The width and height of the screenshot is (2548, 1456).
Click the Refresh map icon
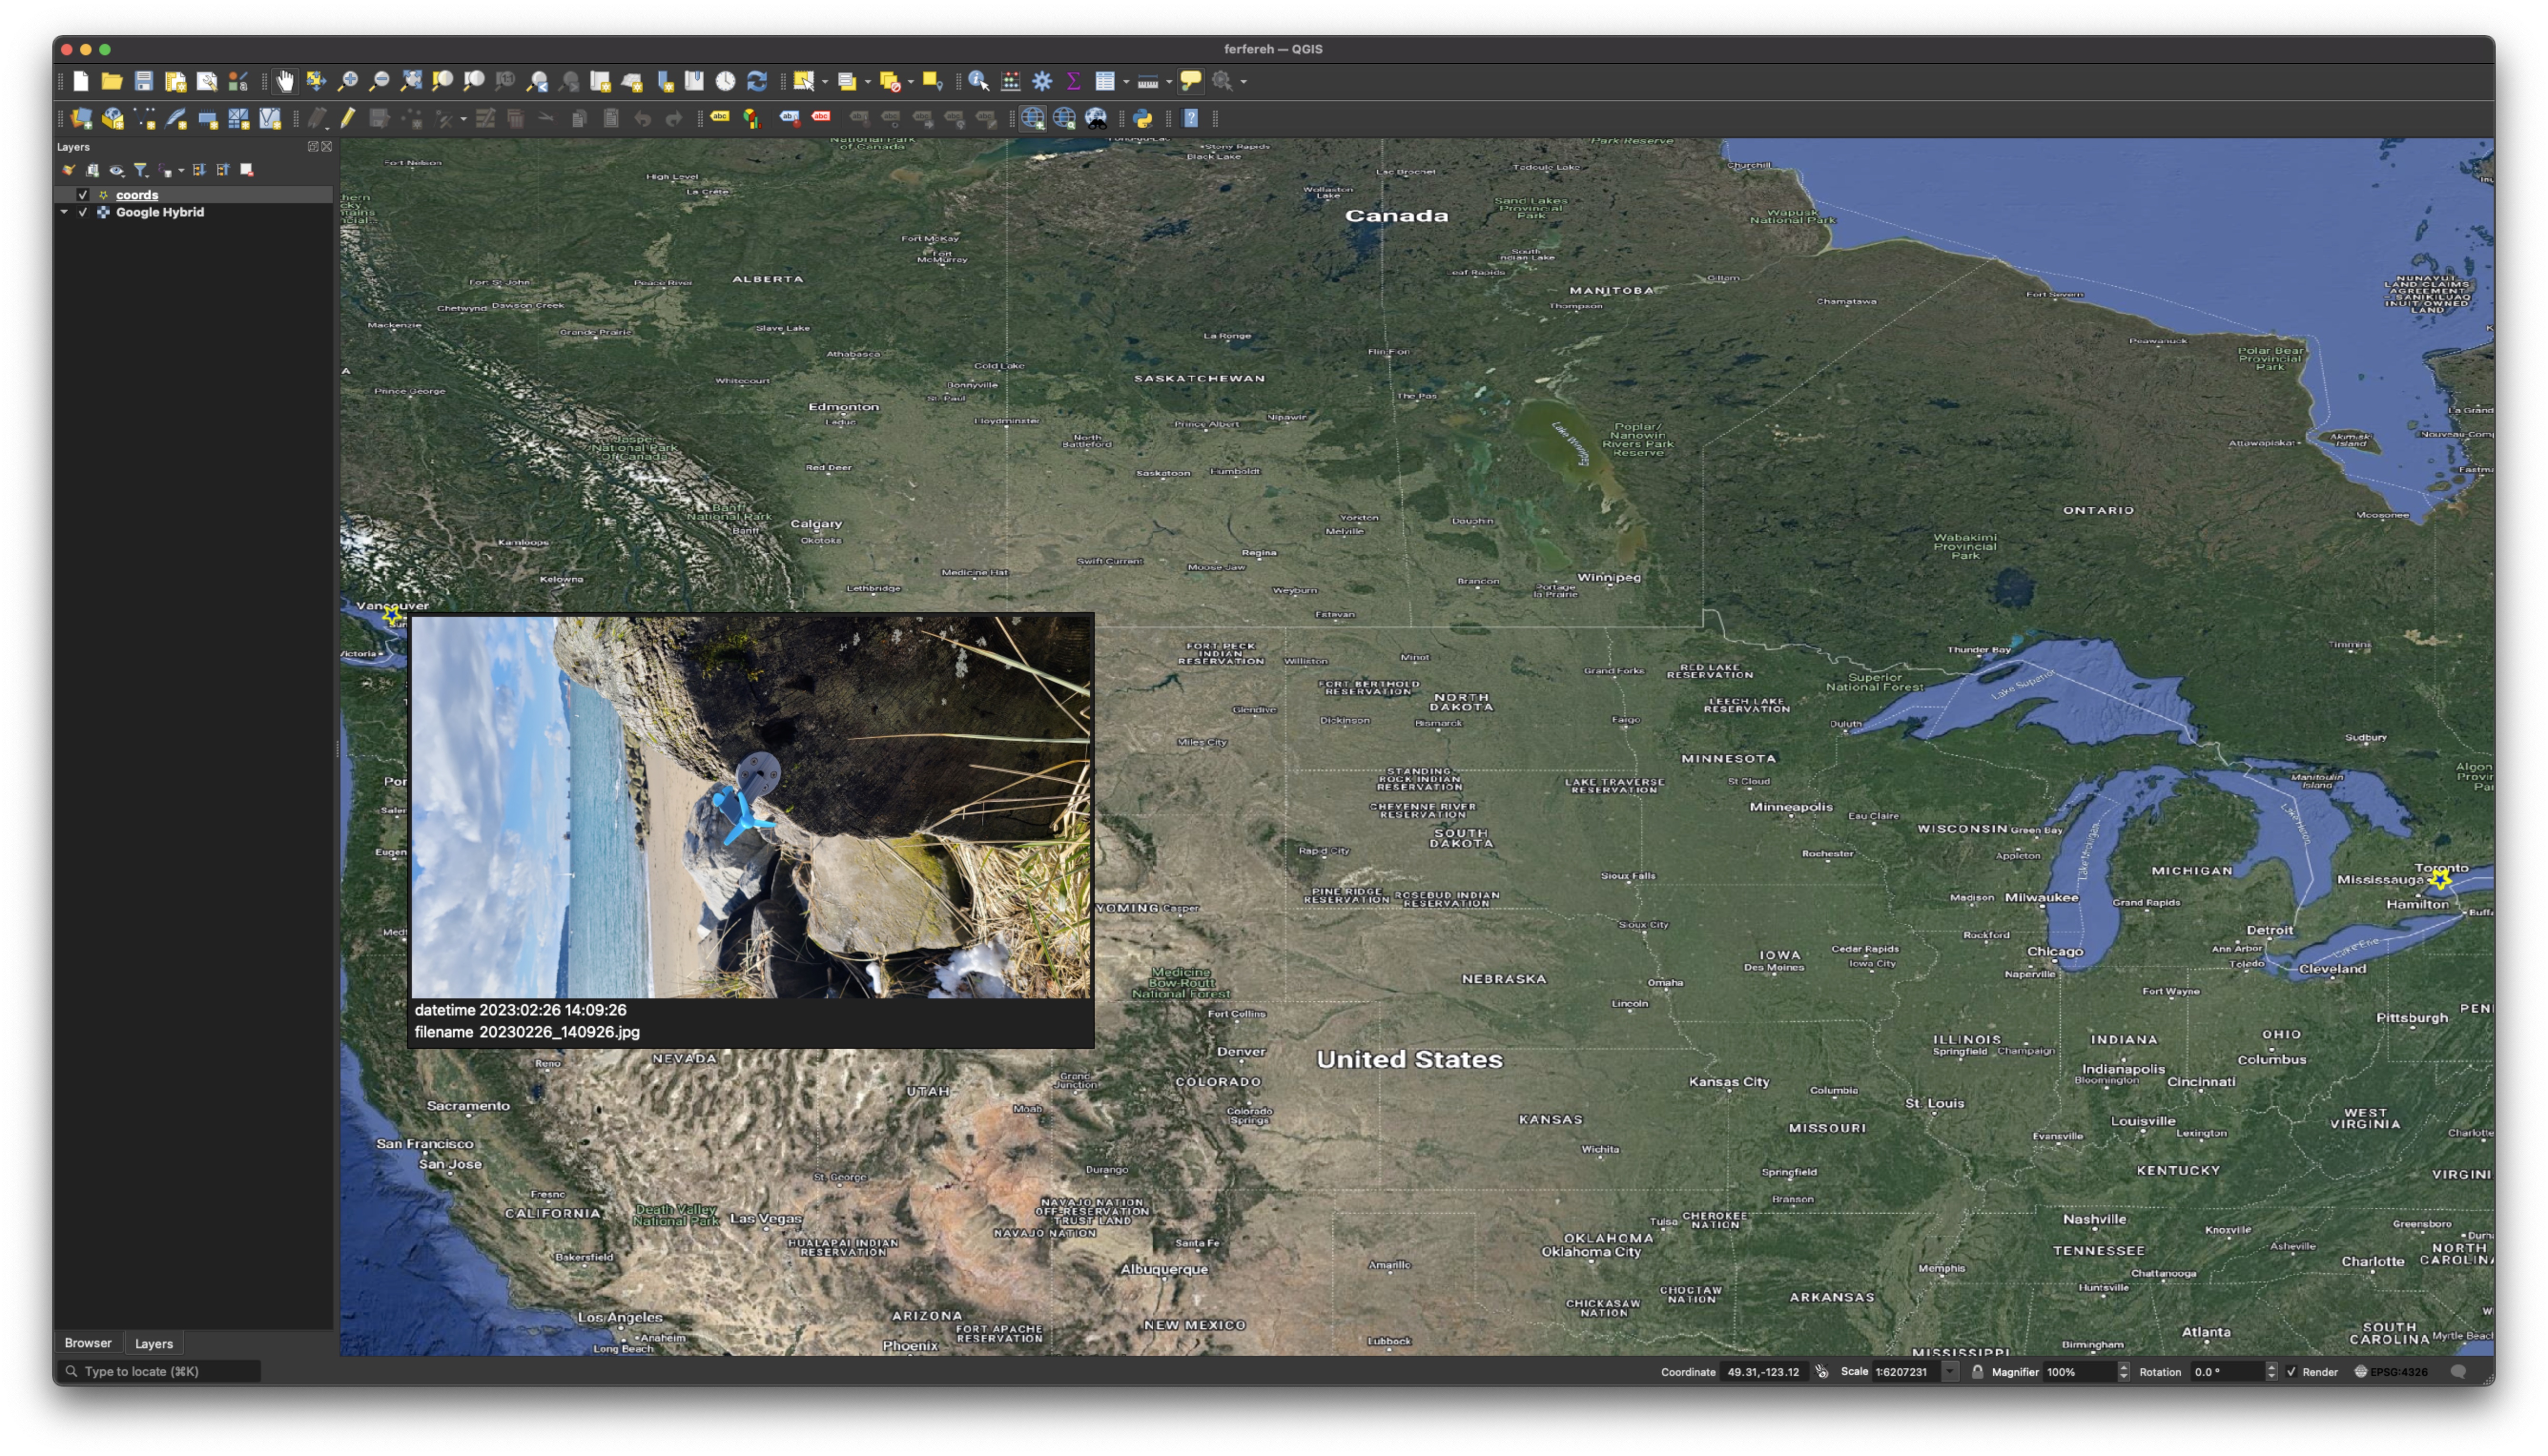click(x=757, y=82)
